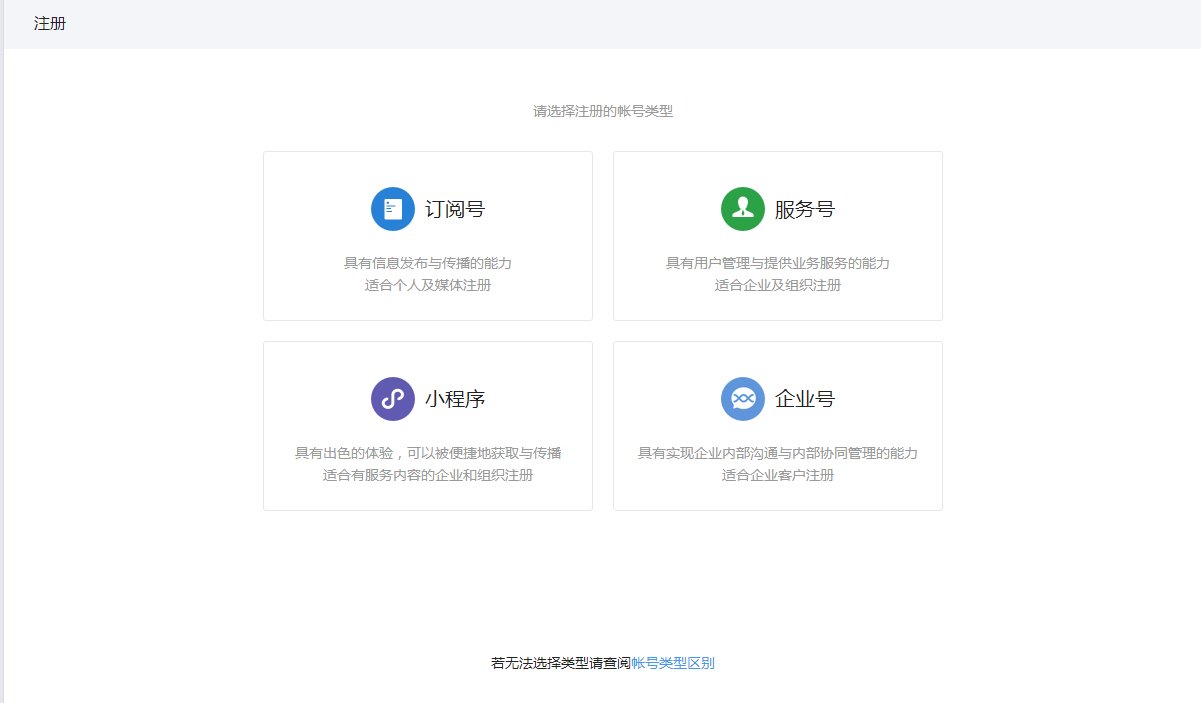Click the 请选择注册的帐号类型 heading
Screen dimensions: 1201x703
[600, 110]
